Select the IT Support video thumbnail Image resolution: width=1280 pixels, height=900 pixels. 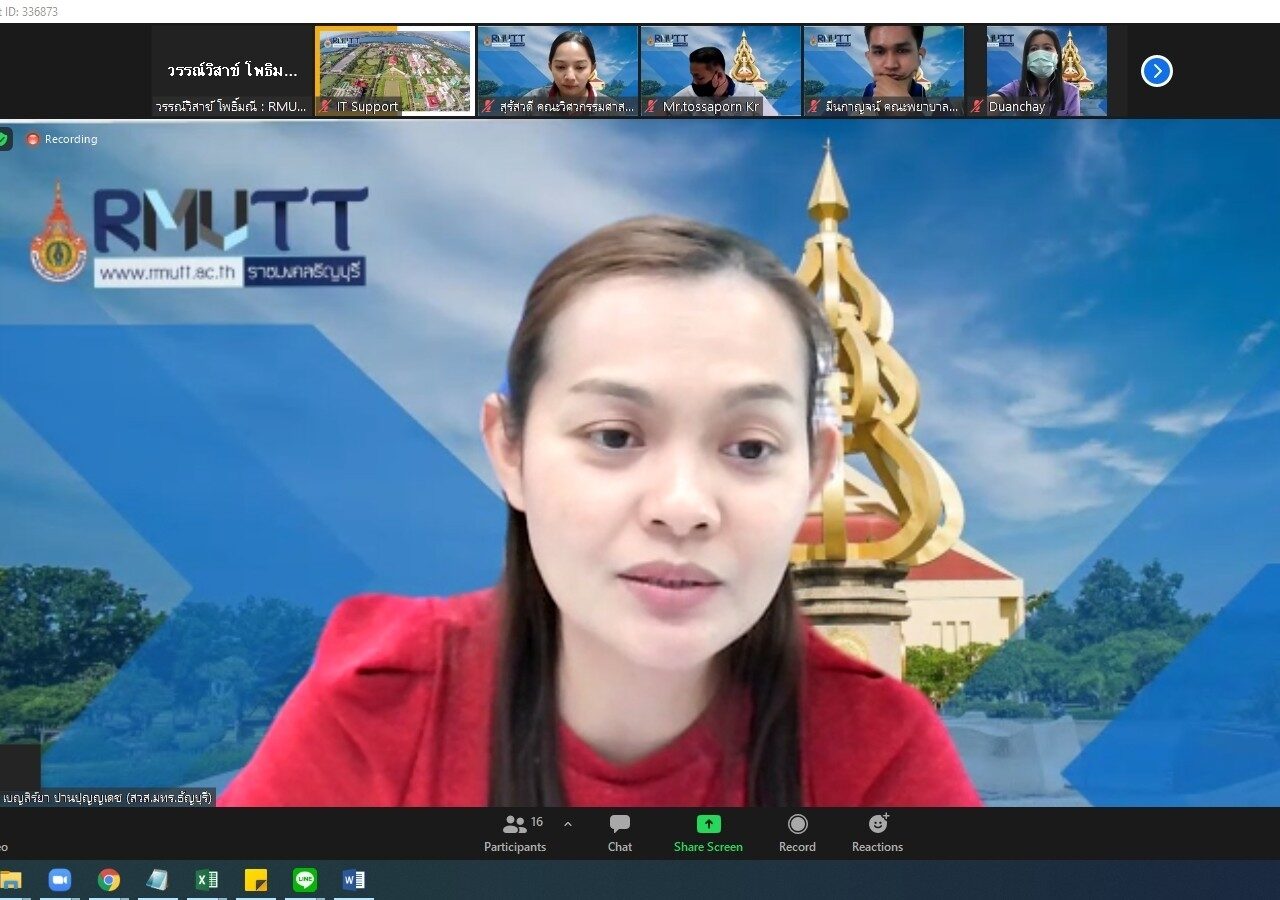(x=395, y=71)
